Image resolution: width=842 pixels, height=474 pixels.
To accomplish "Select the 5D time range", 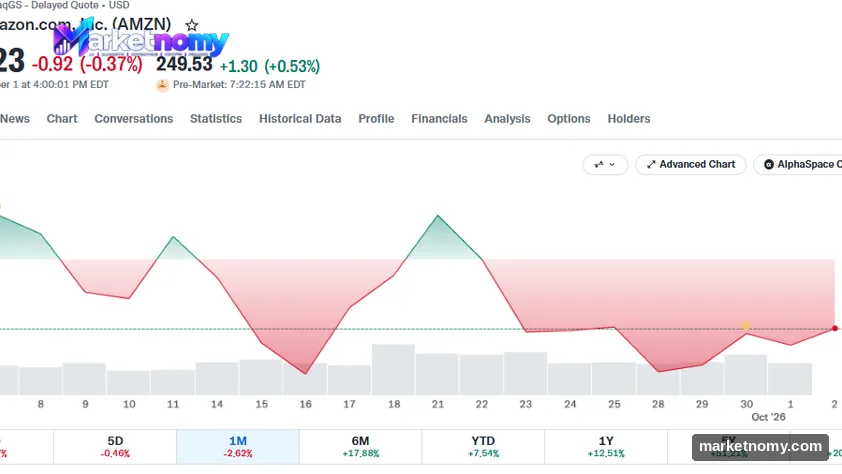I will [115, 447].
